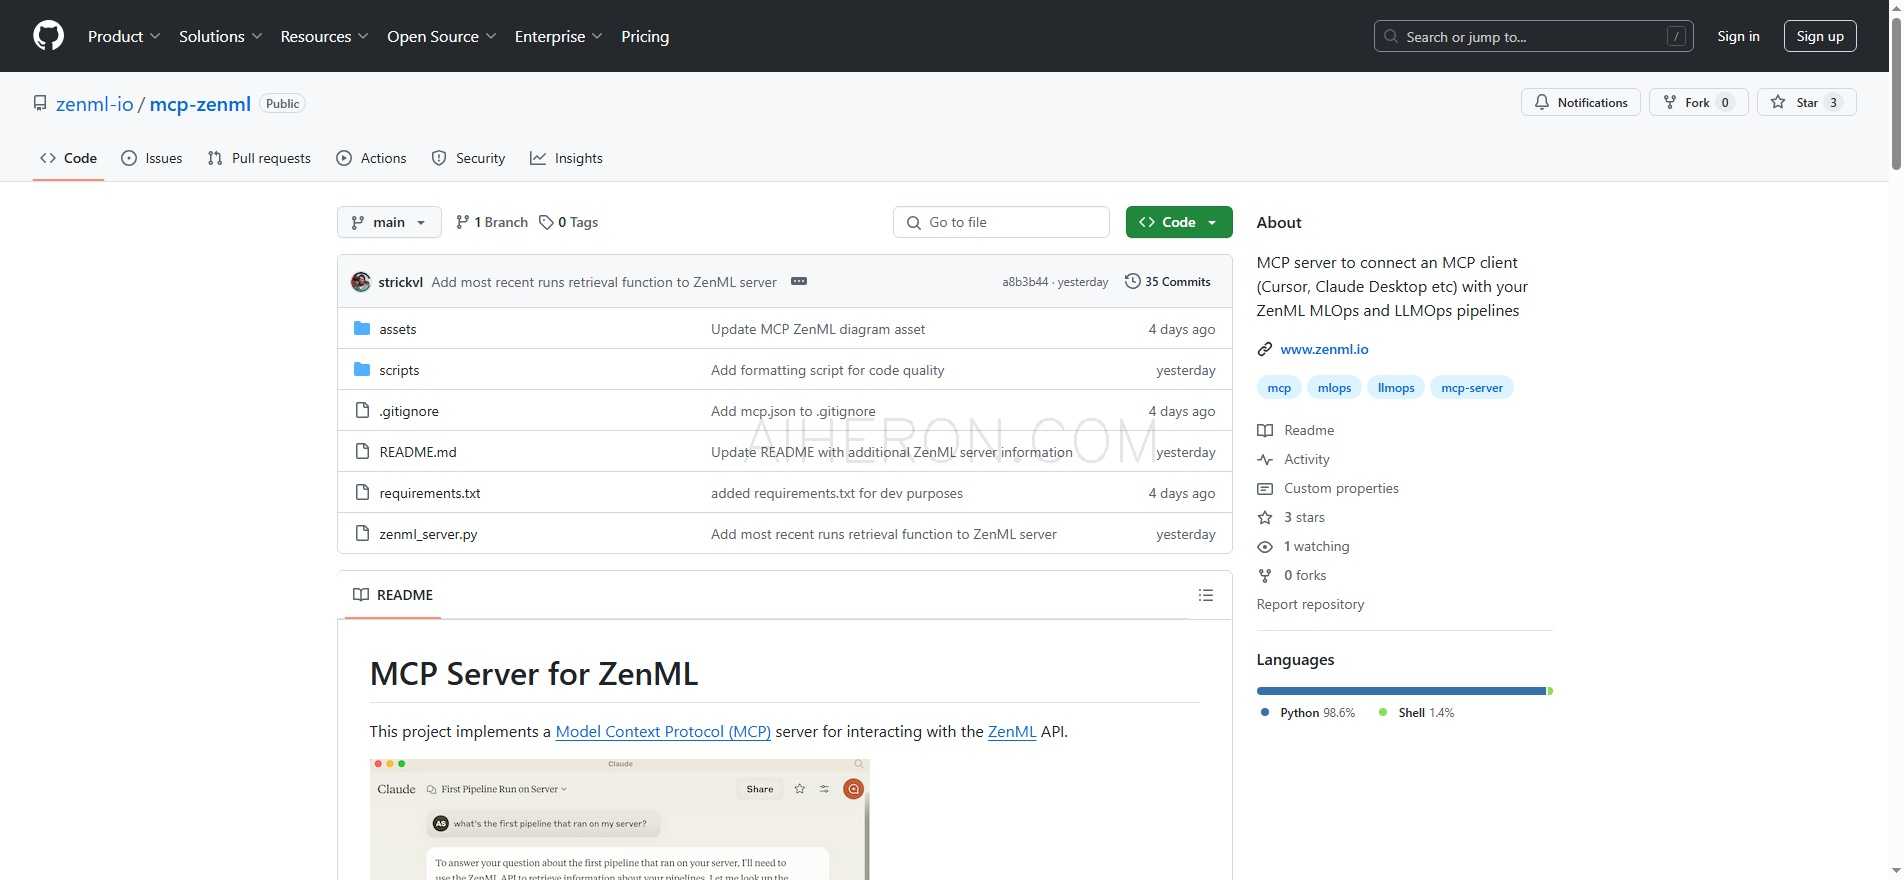Click the strickvl avatar image
The width and height of the screenshot is (1904, 880).
[361, 282]
